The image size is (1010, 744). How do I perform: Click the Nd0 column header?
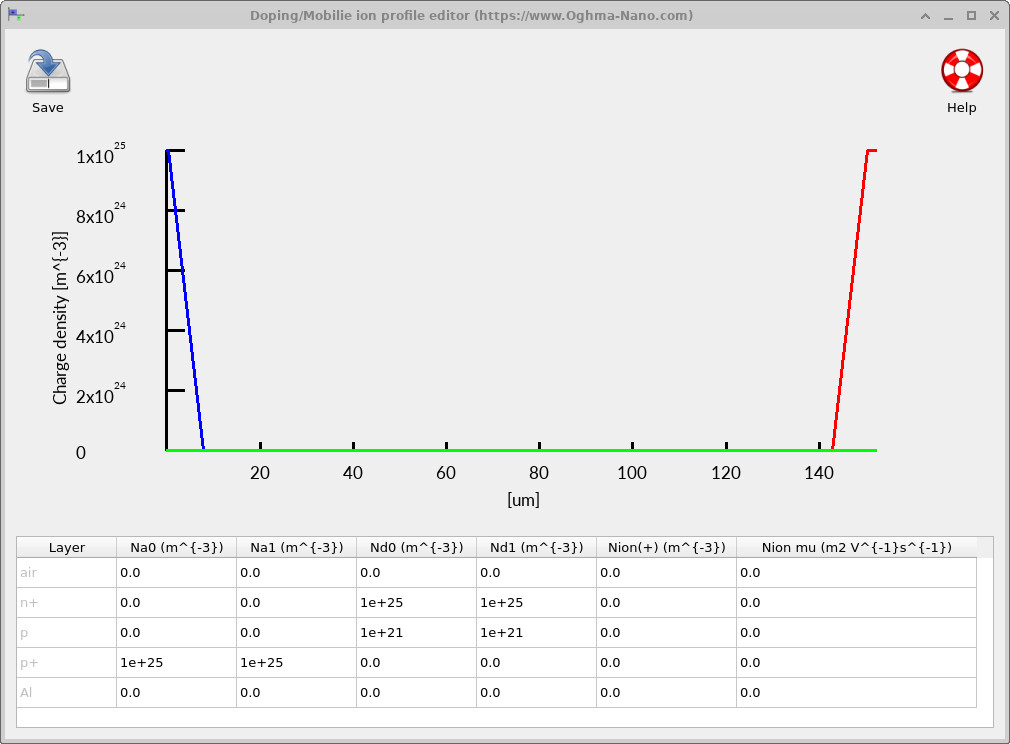pyautogui.click(x=415, y=547)
